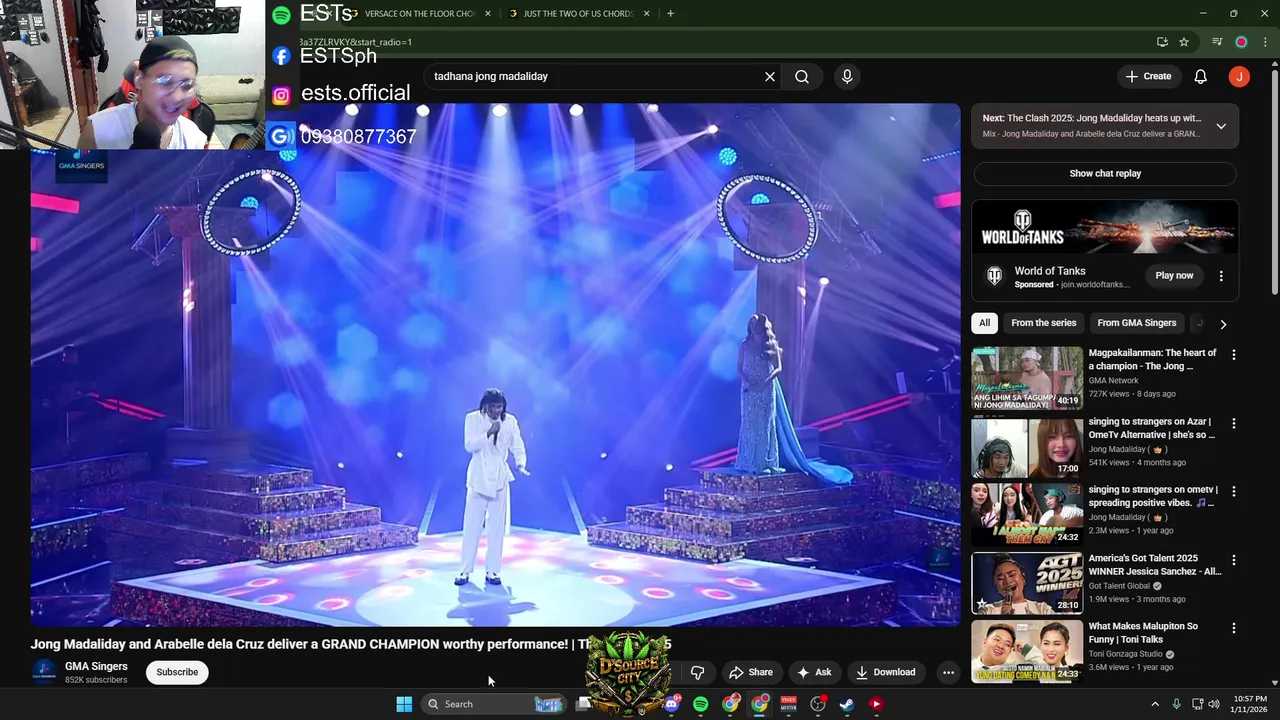Open Windows Start menu

pyautogui.click(x=404, y=704)
